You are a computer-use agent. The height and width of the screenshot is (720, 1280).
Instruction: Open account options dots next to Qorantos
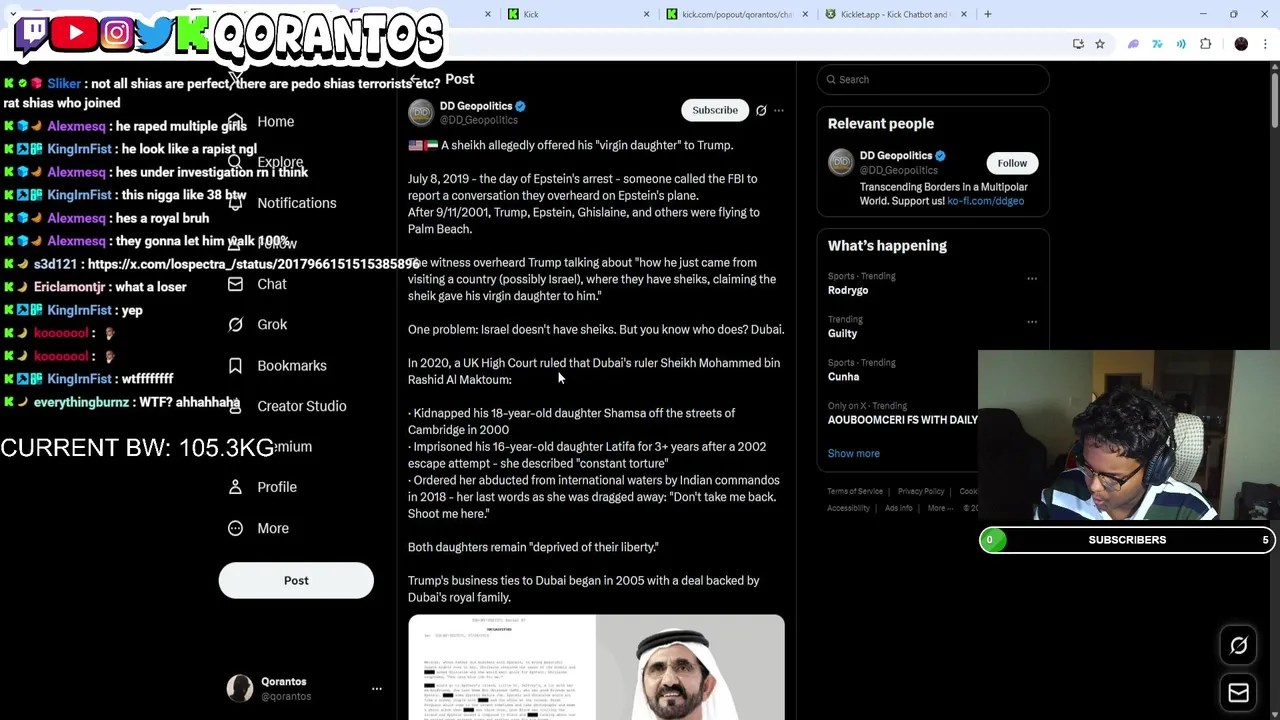377,688
